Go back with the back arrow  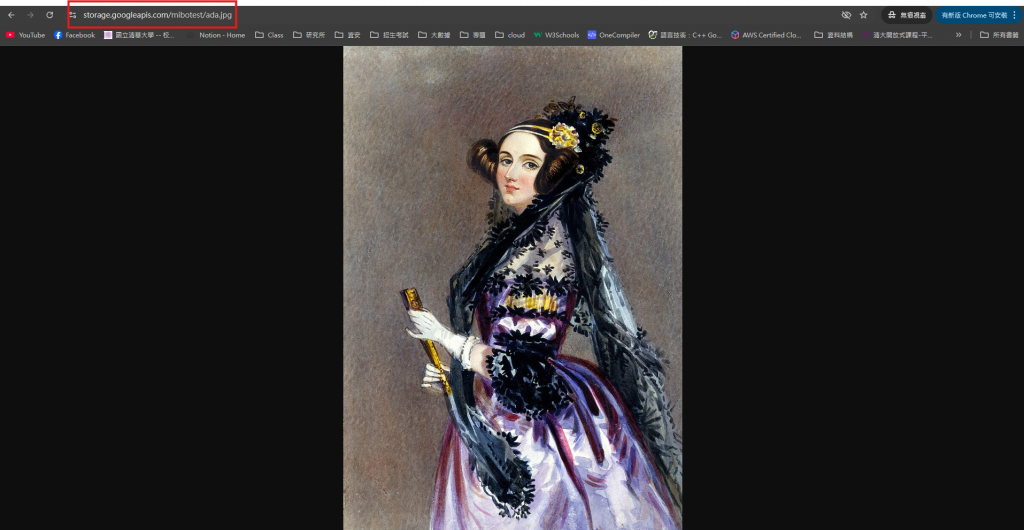point(11,15)
